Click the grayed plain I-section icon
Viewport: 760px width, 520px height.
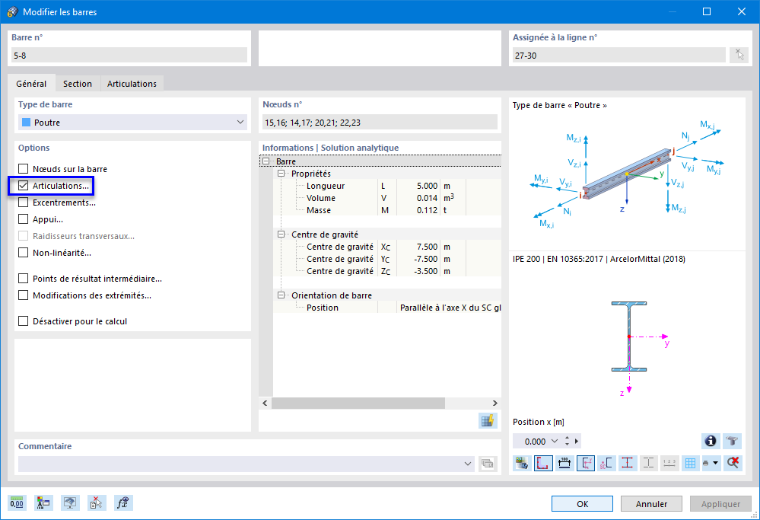pos(648,463)
